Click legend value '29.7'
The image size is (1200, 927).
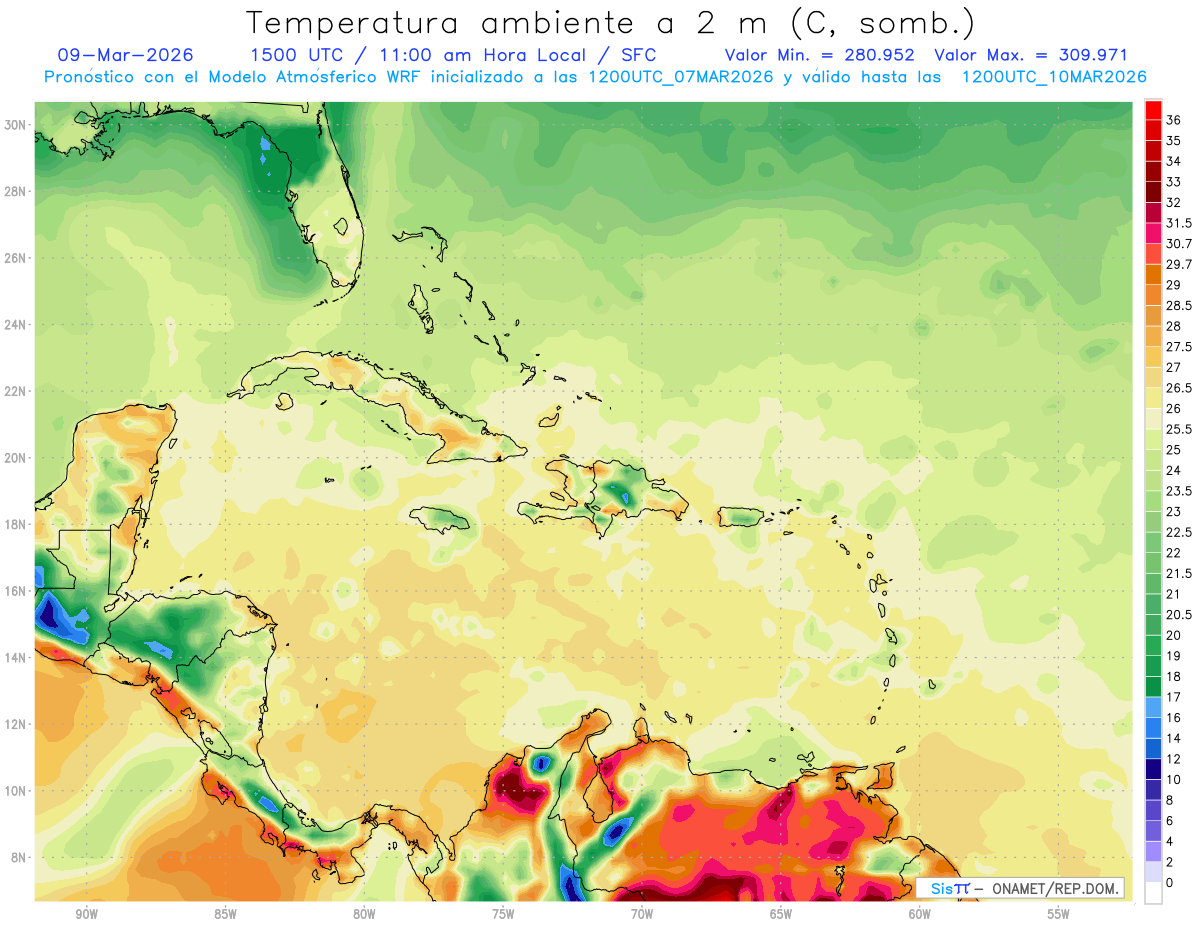(x=1179, y=264)
